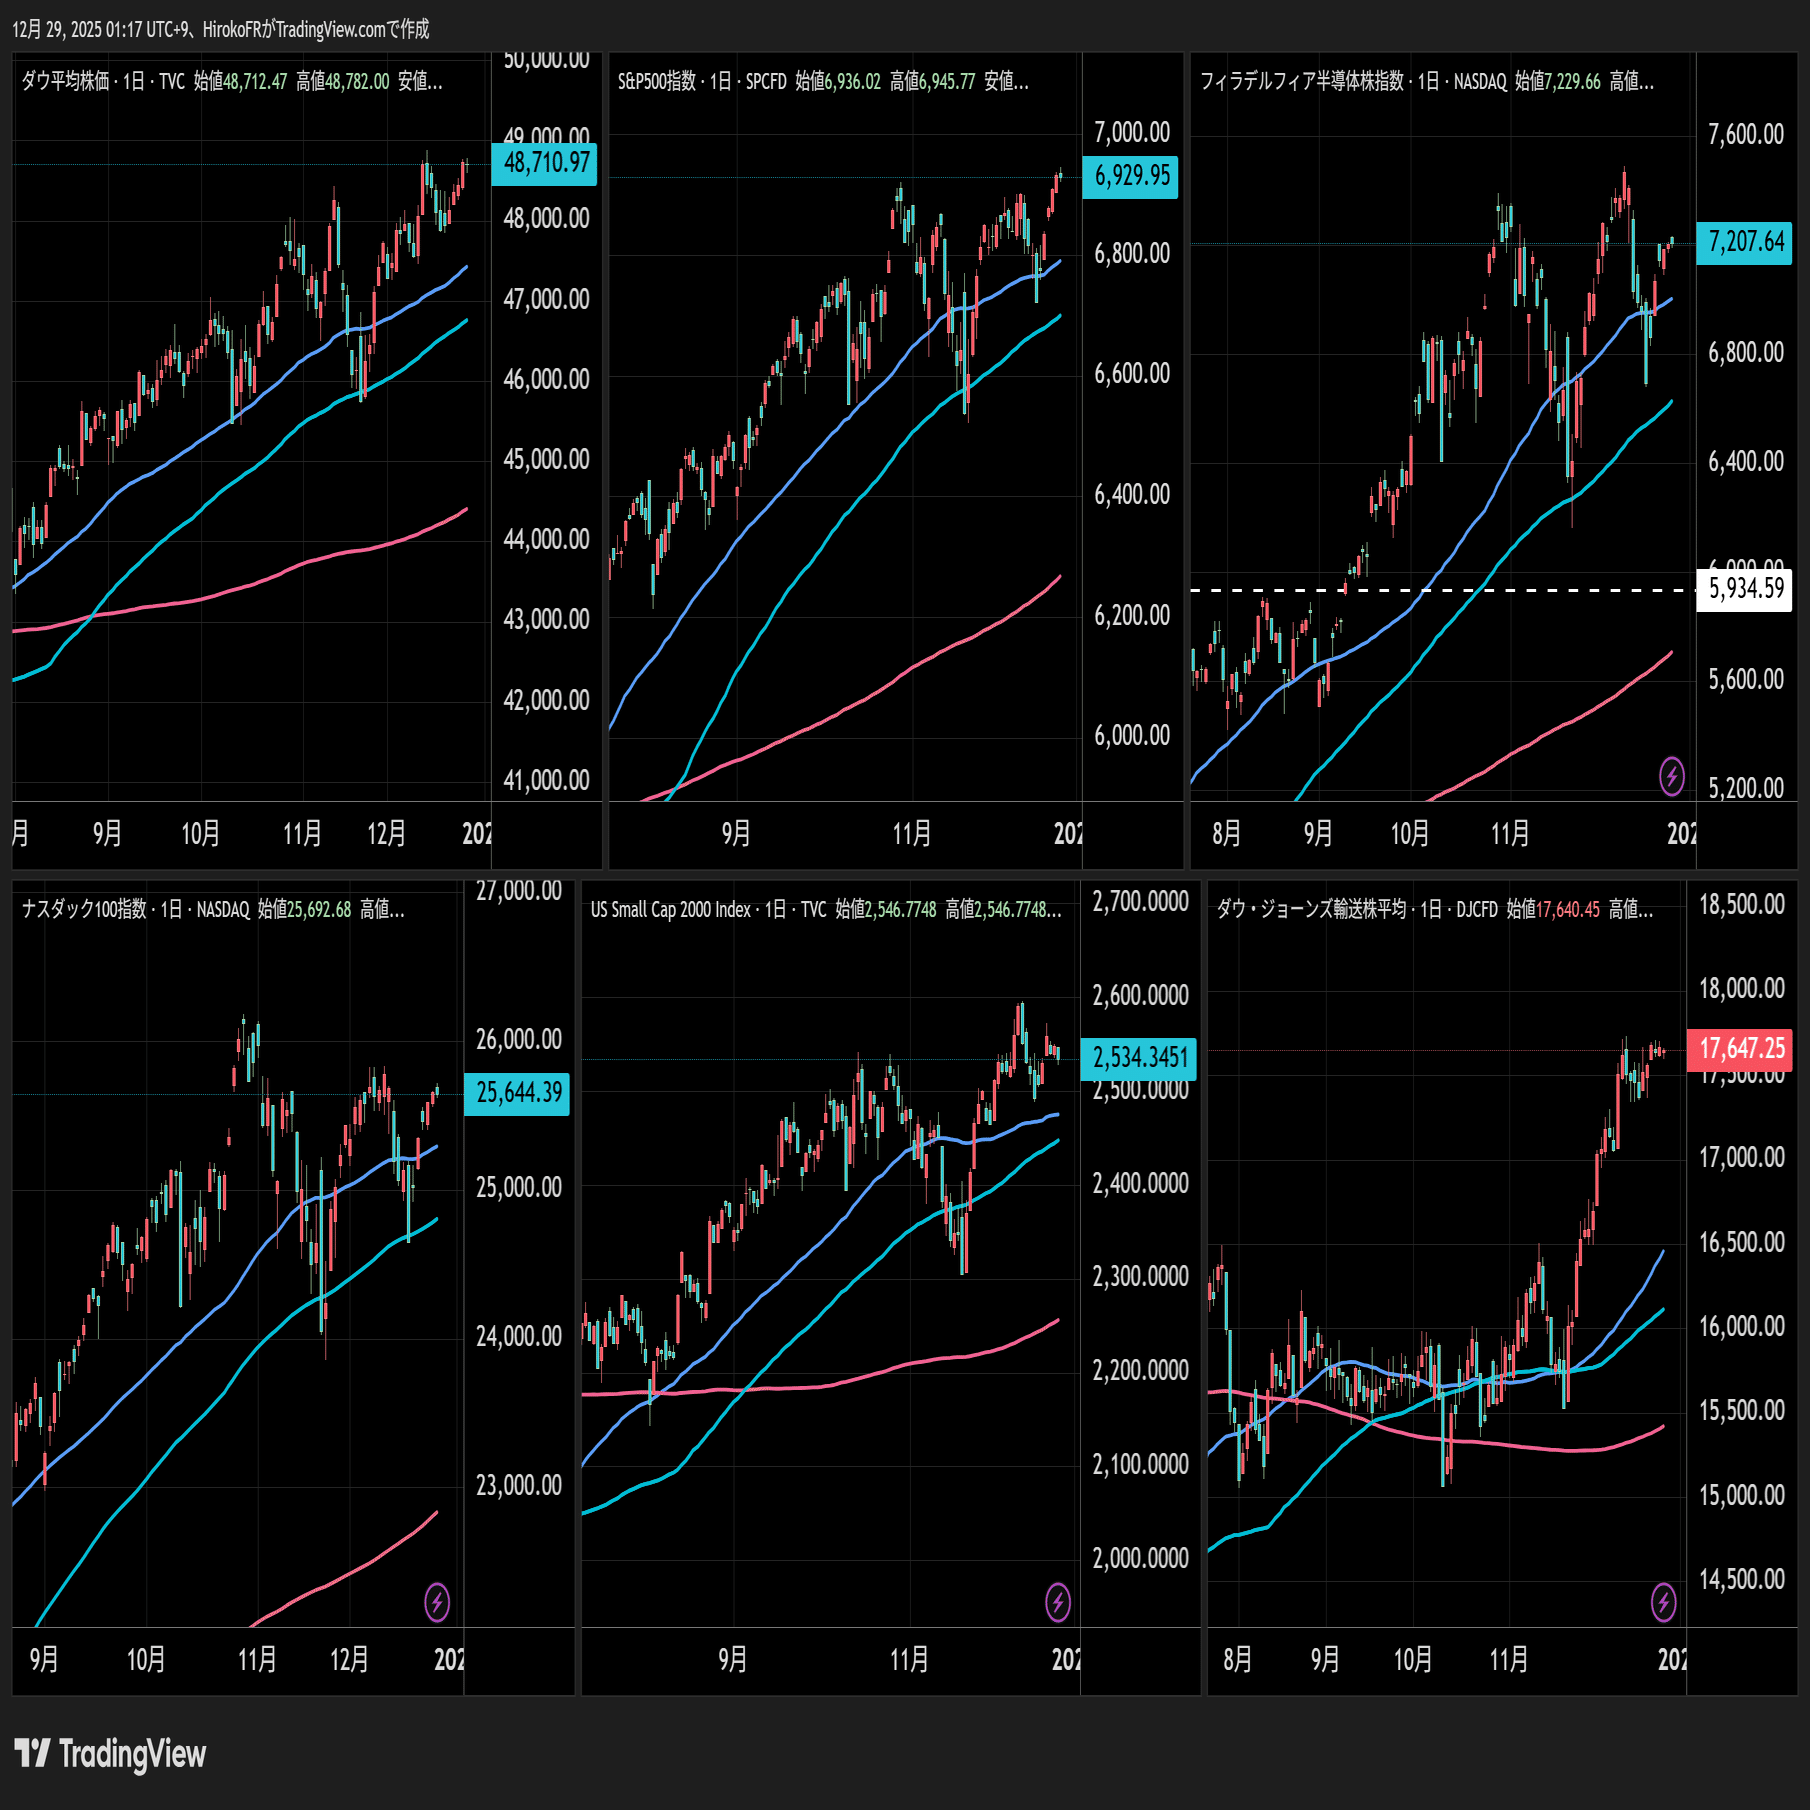Click the Small Cap price label 2,534.3451

tap(1139, 1058)
